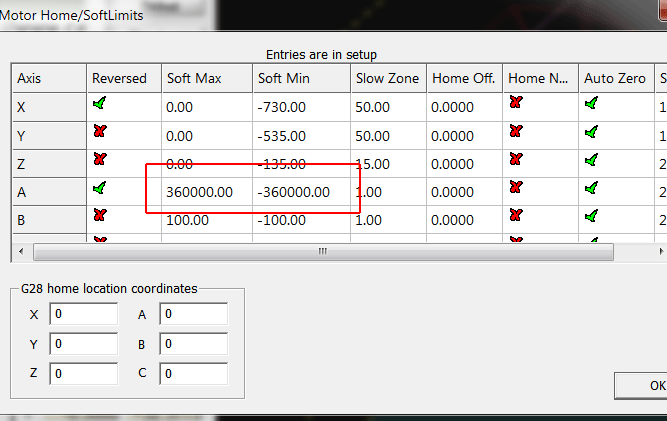Toggle Home Neg cross for A axis
Viewport: 667px width, 421px height.
click(515, 187)
